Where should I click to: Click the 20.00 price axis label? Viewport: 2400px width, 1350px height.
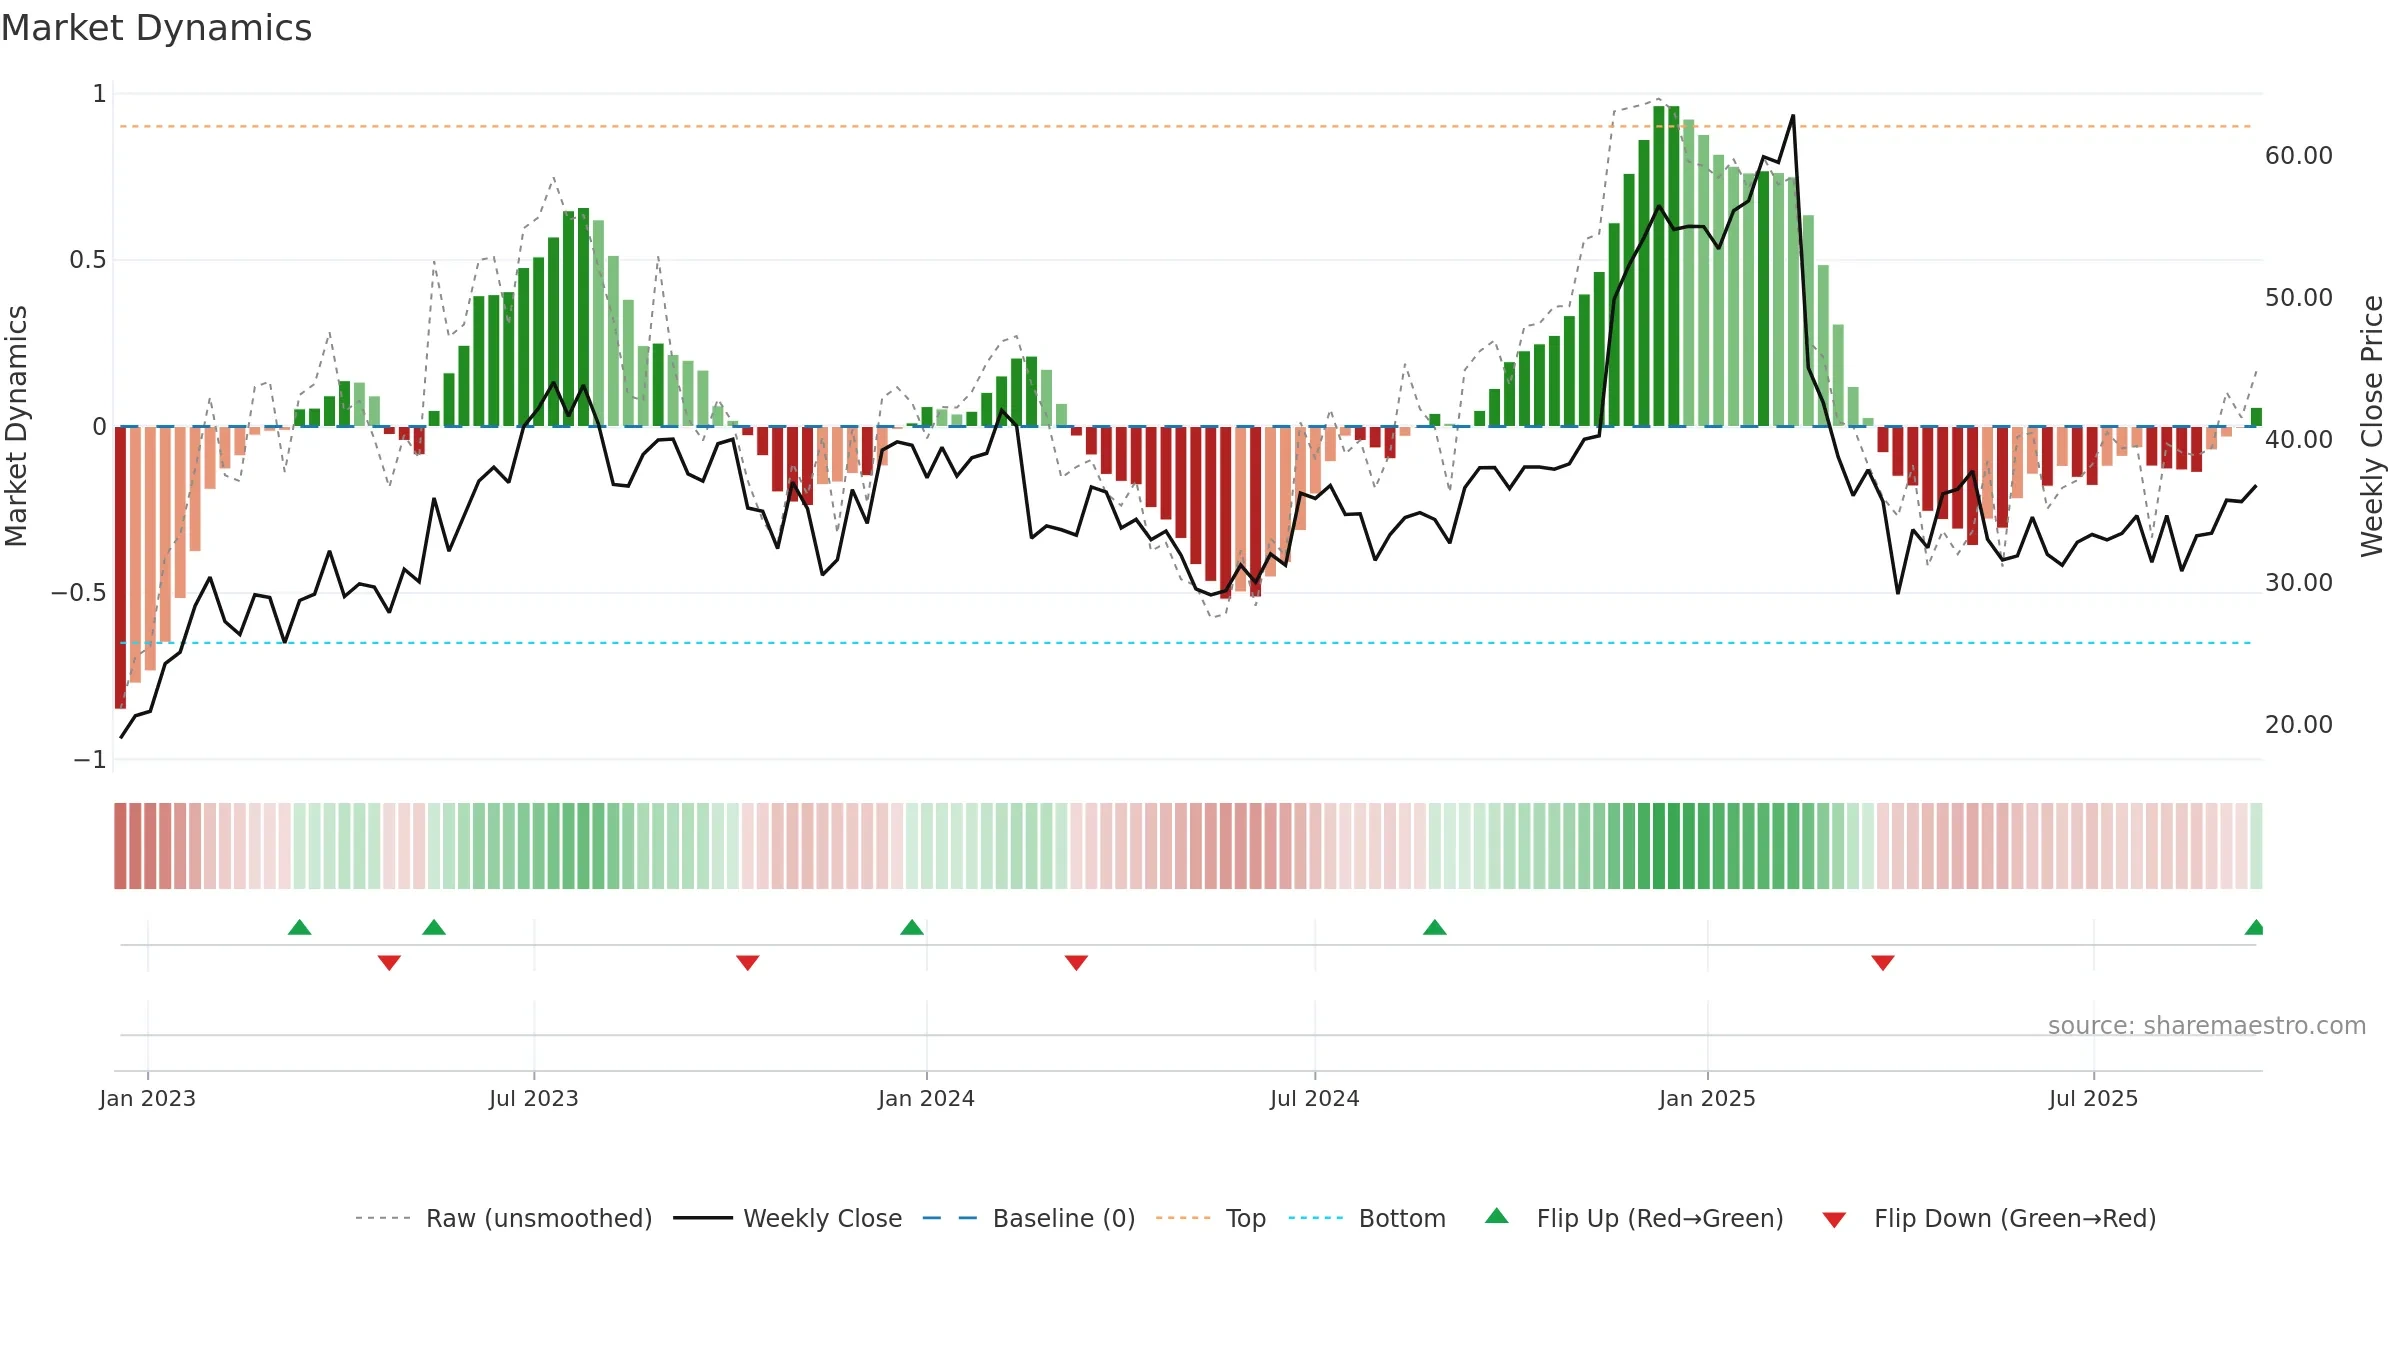(2299, 724)
